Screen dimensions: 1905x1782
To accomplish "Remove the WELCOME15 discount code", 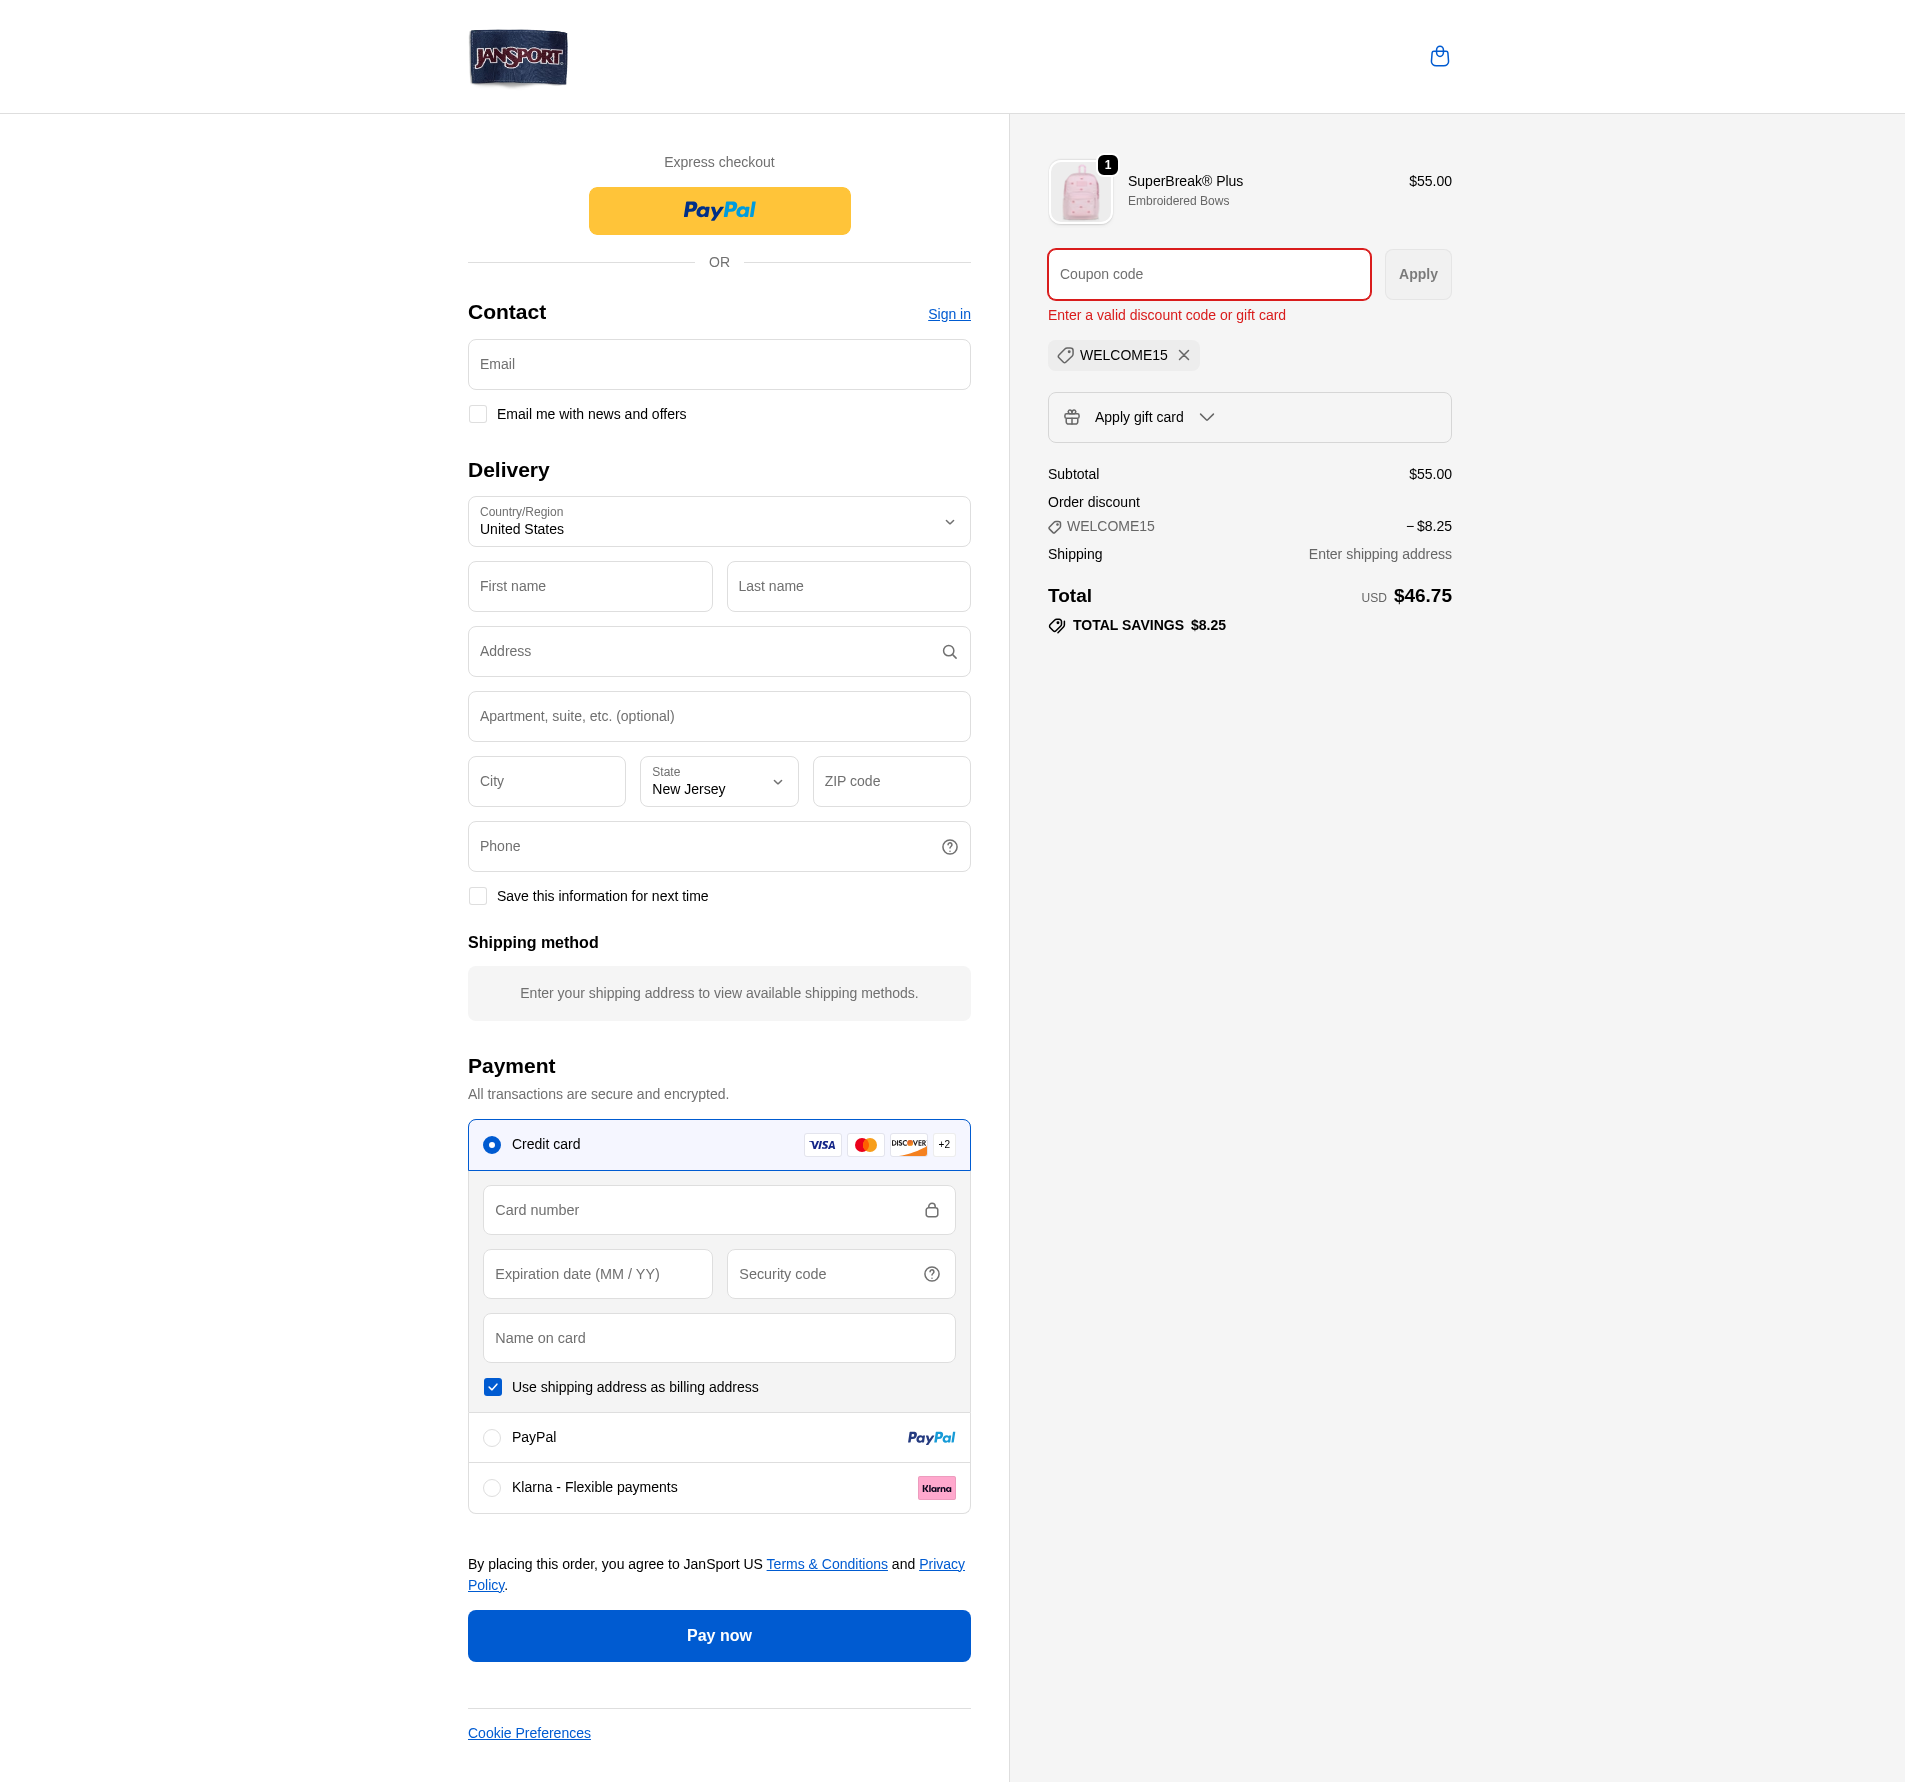I will tap(1184, 356).
